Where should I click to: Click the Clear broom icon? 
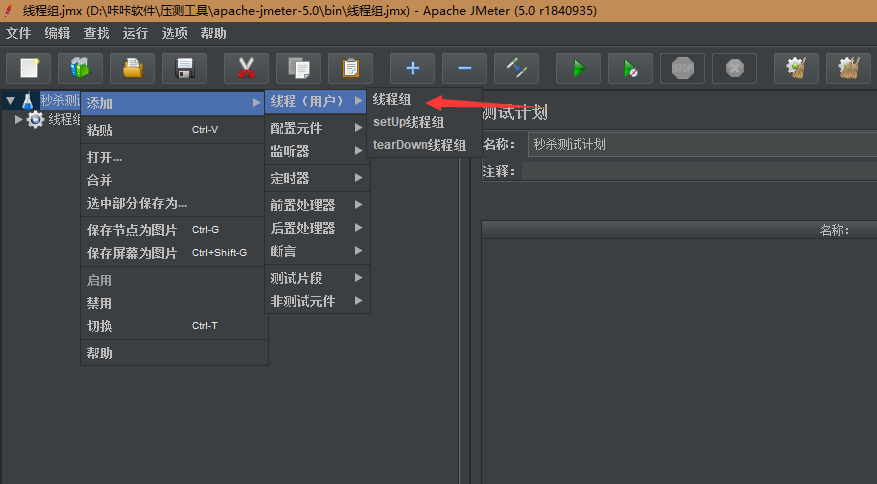pyautogui.click(x=796, y=68)
